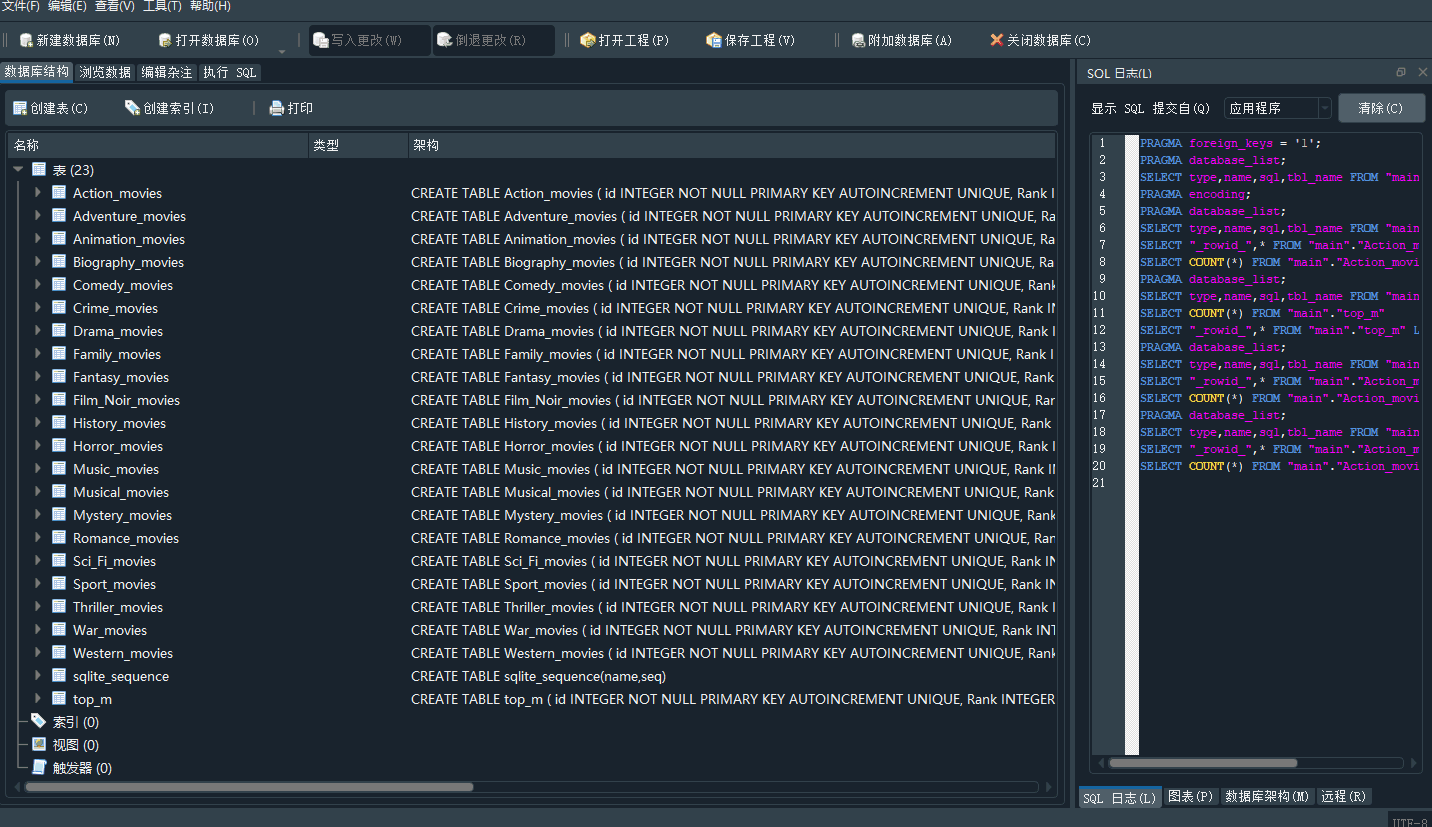Open the dropdown arrow beside 打开数据库
Image resolution: width=1432 pixels, height=827 pixels.
(282, 49)
